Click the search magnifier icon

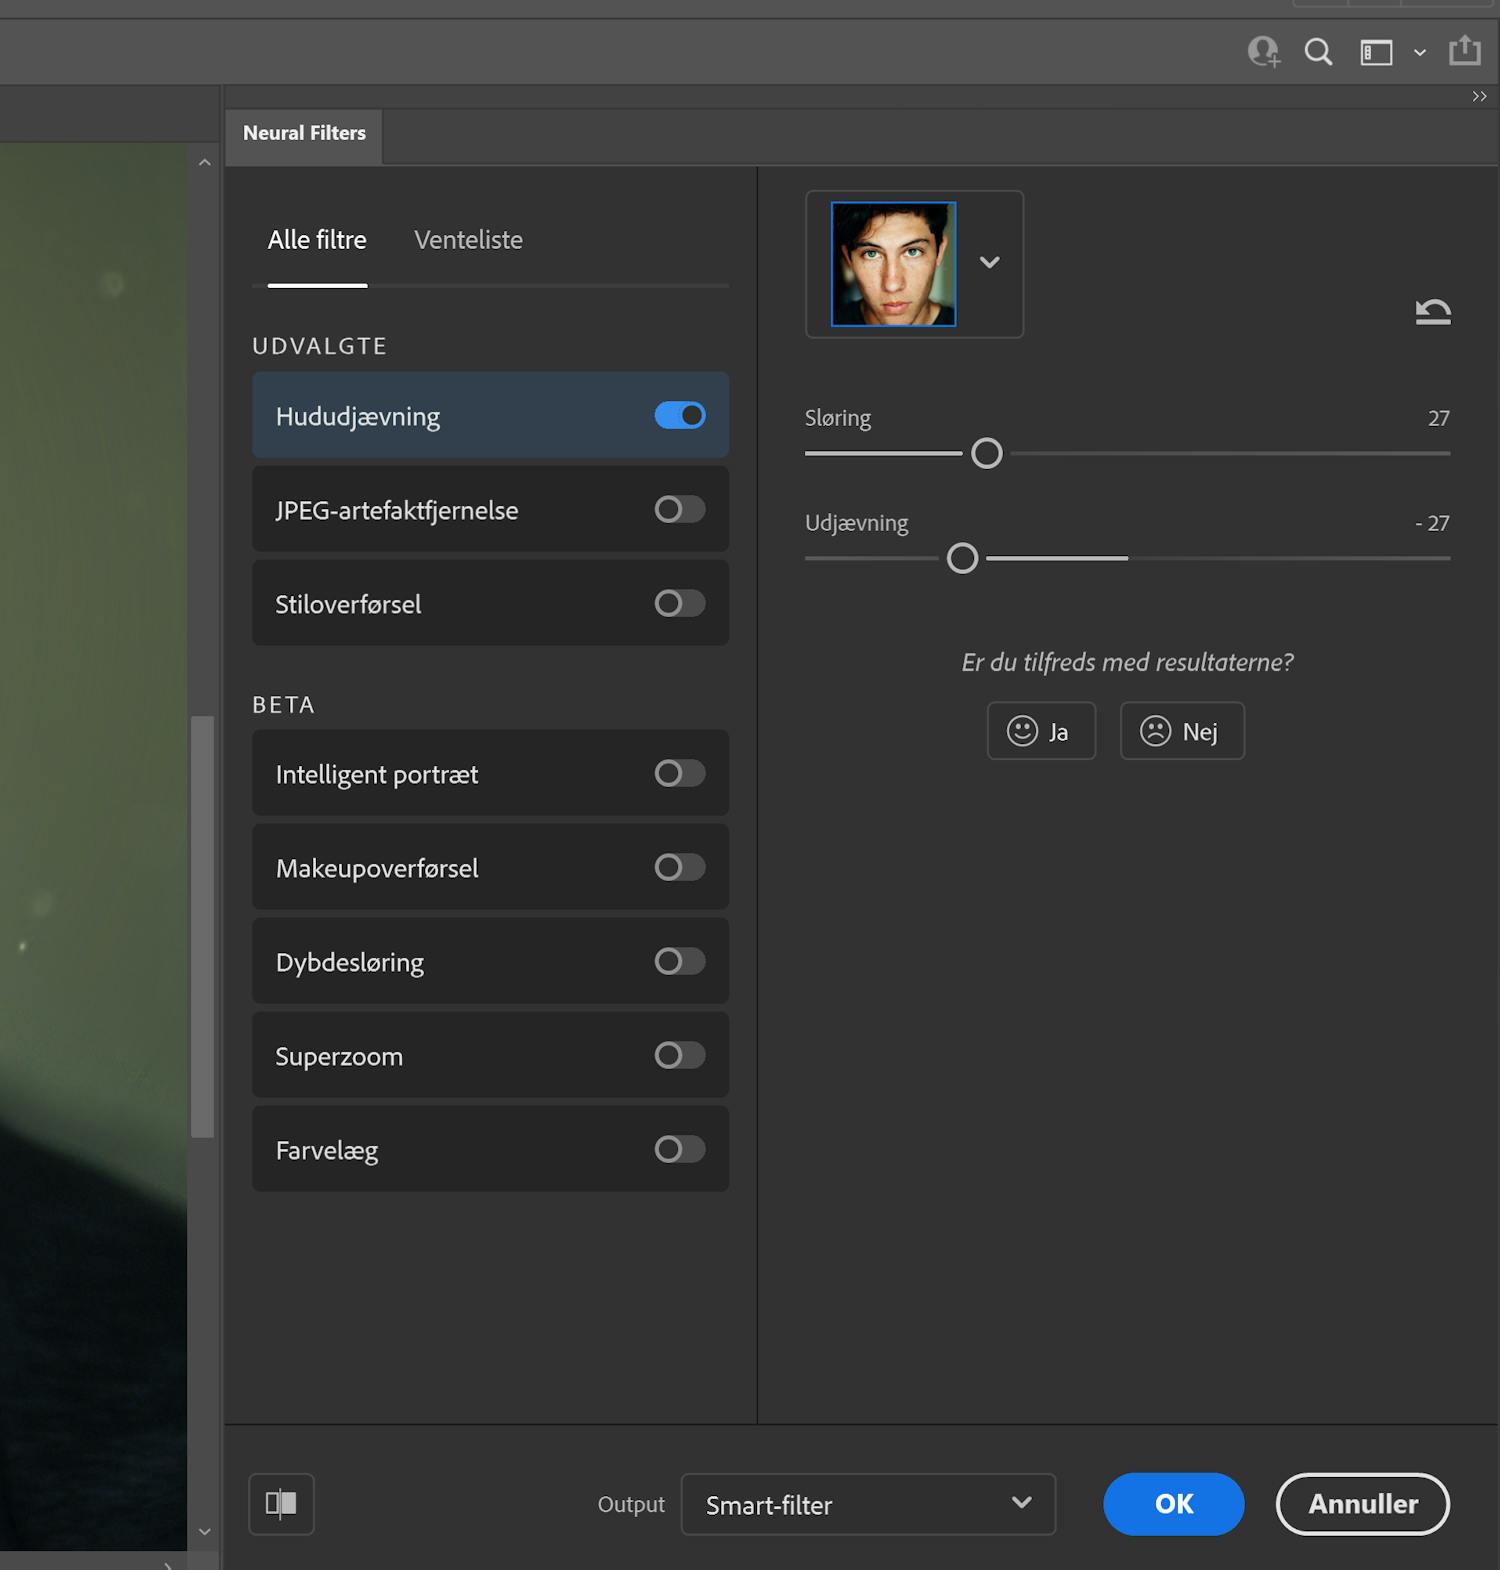tap(1318, 52)
